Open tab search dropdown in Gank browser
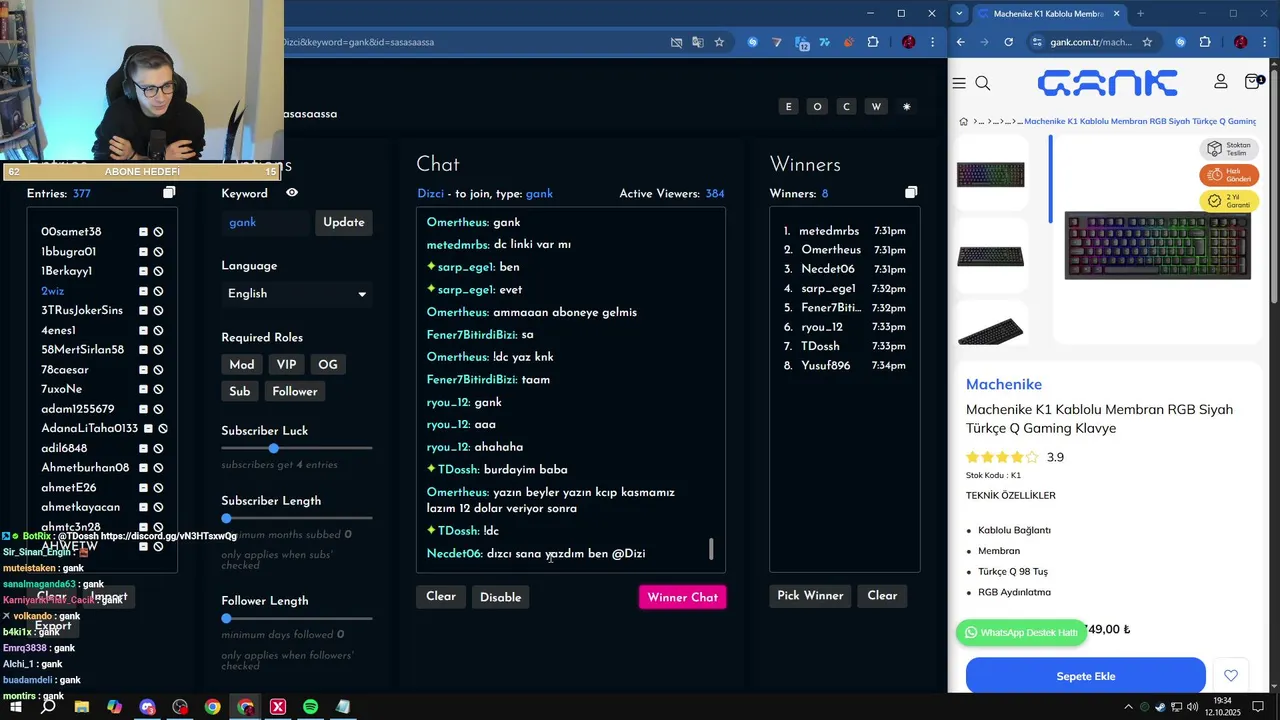 (960, 13)
